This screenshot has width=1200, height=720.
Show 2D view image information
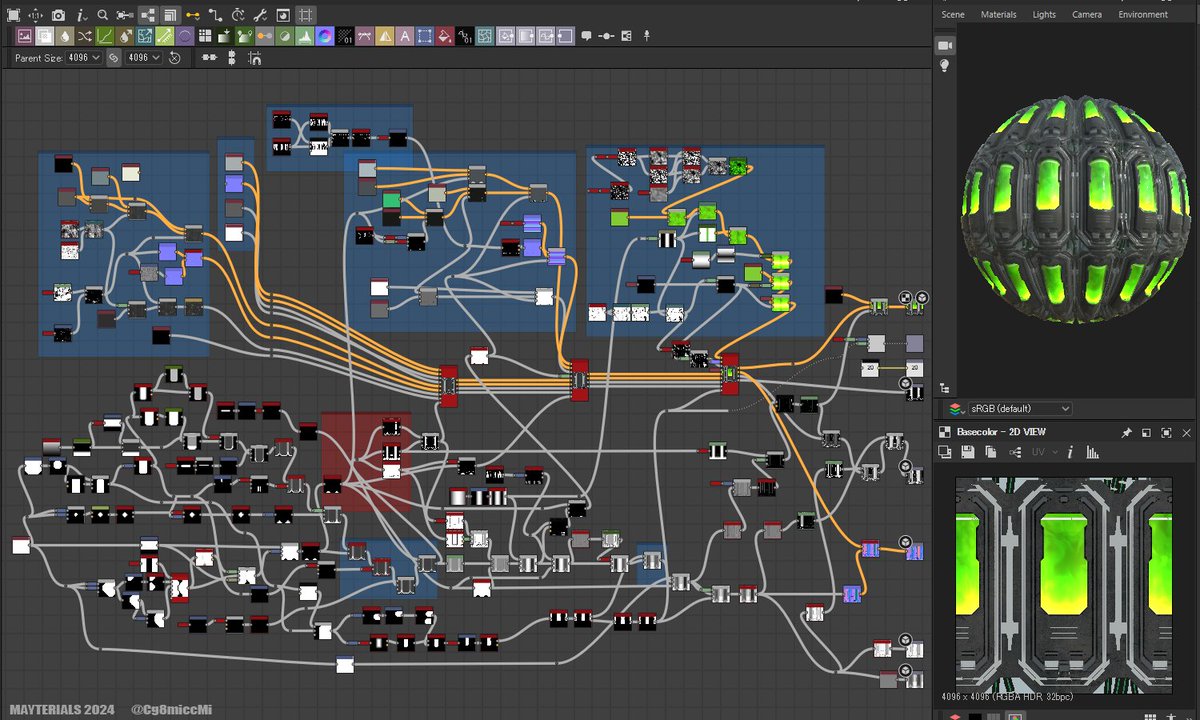1070,452
